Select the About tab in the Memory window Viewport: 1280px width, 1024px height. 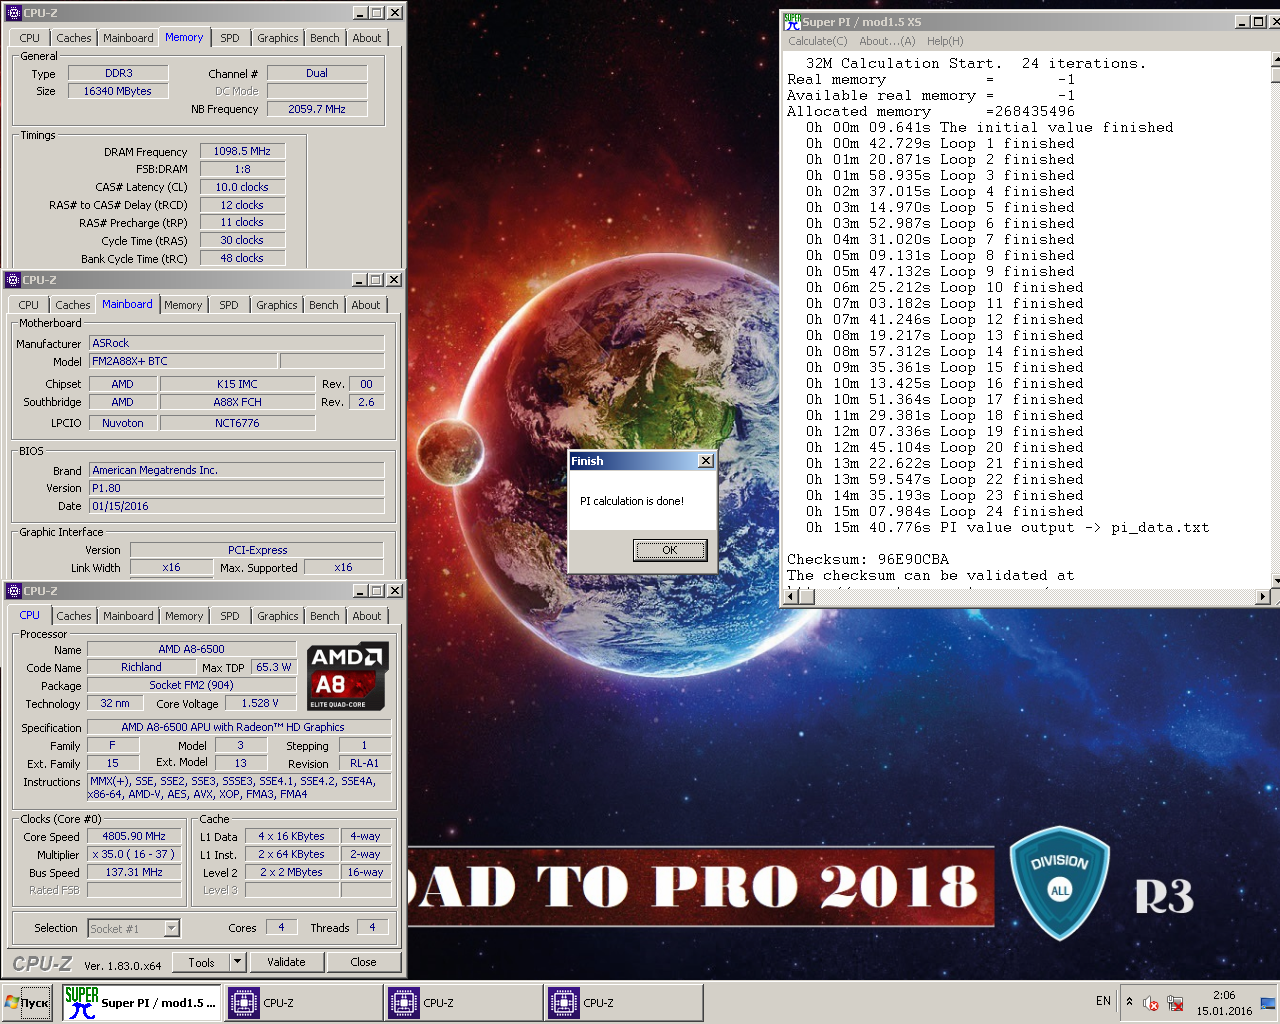click(x=367, y=38)
